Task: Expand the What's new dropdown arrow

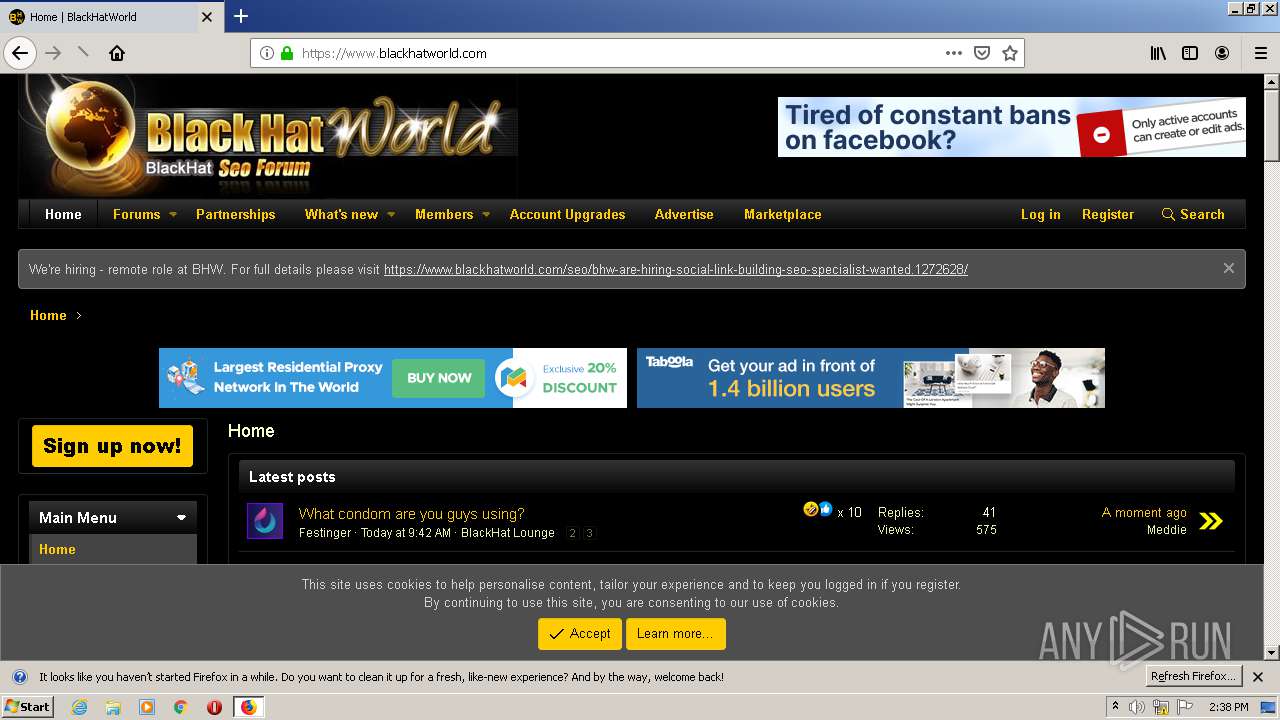Action: click(x=391, y=214)
